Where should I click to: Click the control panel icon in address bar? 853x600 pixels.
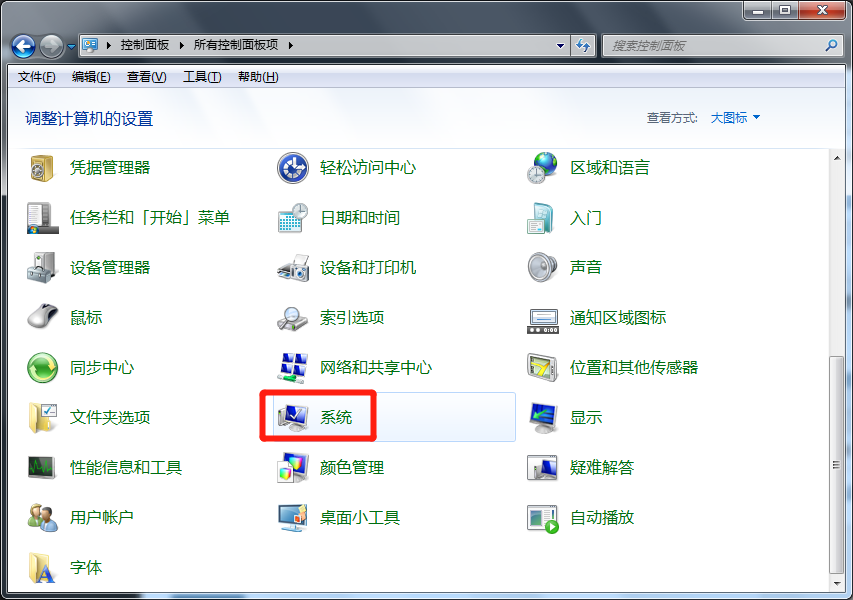pyautogui.click(x=90, y=45)
